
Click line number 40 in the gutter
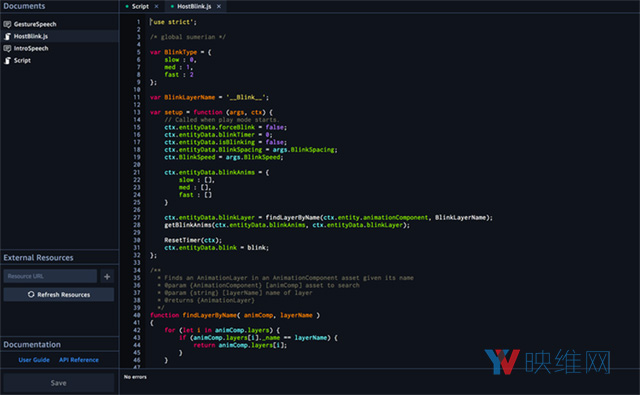point(137,315)
